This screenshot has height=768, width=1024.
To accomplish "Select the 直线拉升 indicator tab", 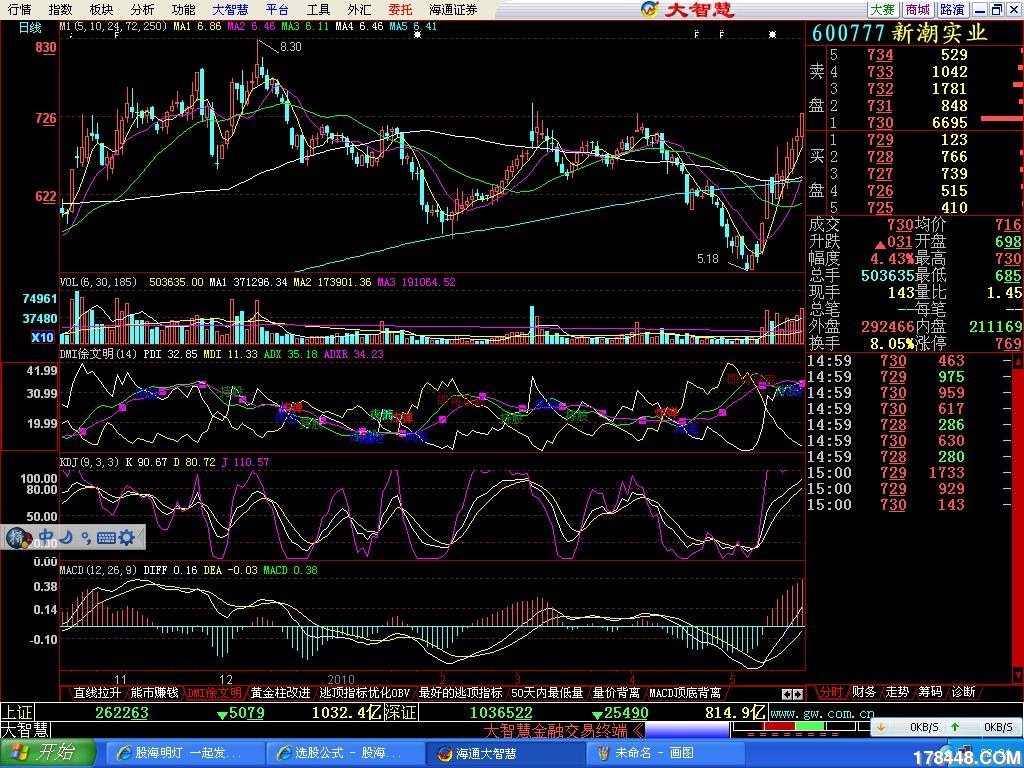I will (x=97, y=692).
